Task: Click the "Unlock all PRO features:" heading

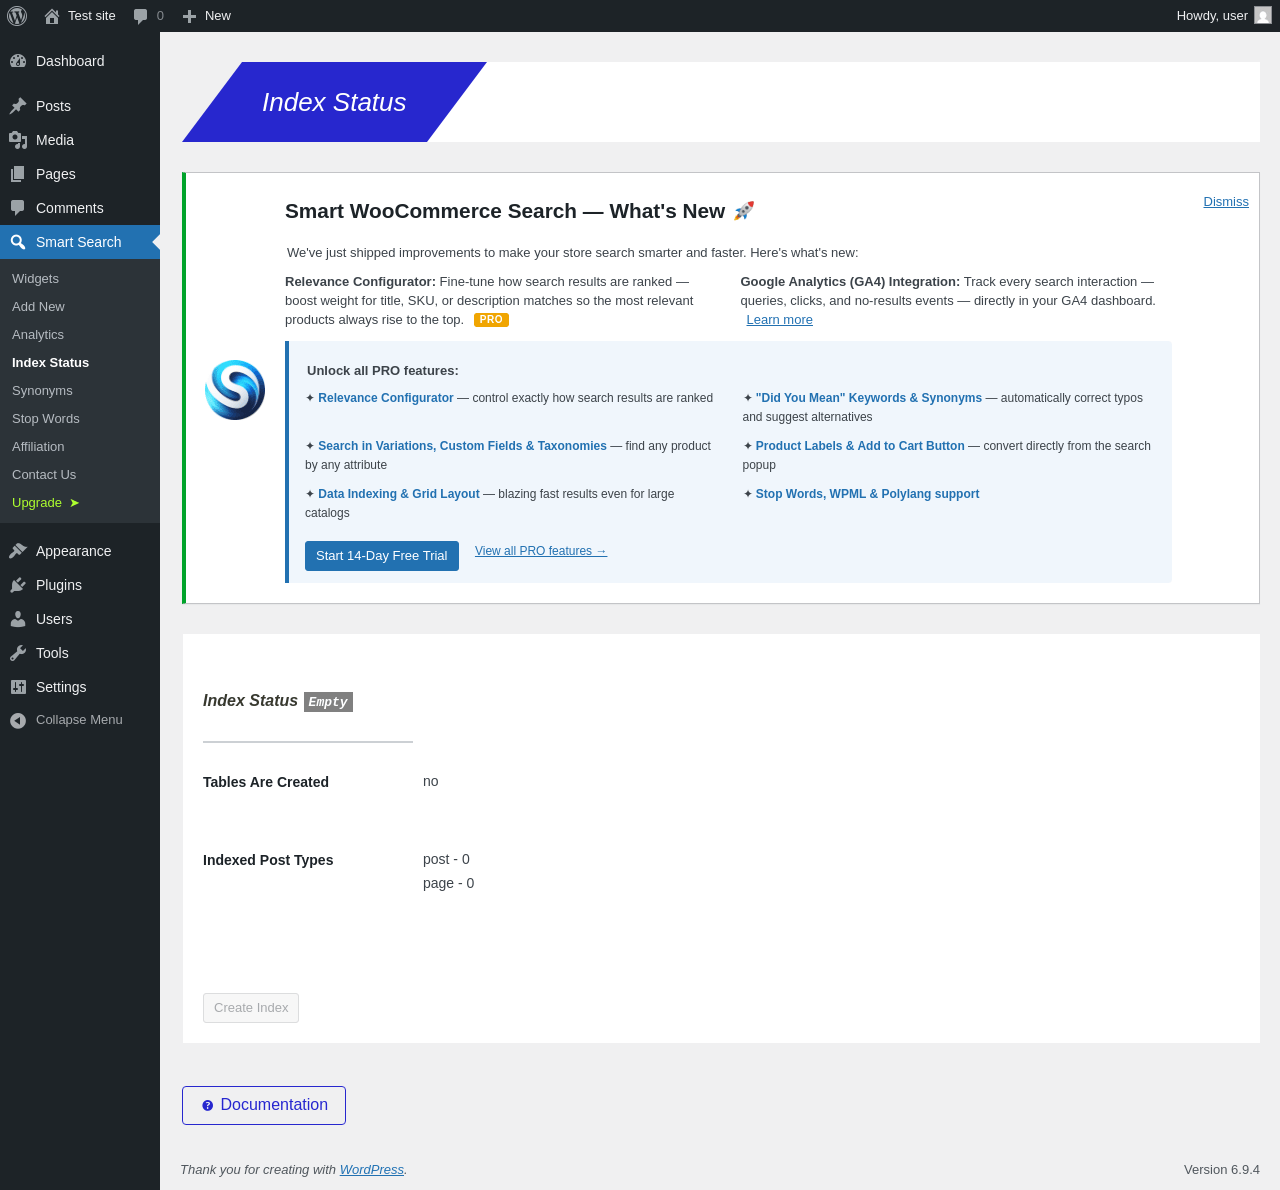Action: click(x=383, y=371)
